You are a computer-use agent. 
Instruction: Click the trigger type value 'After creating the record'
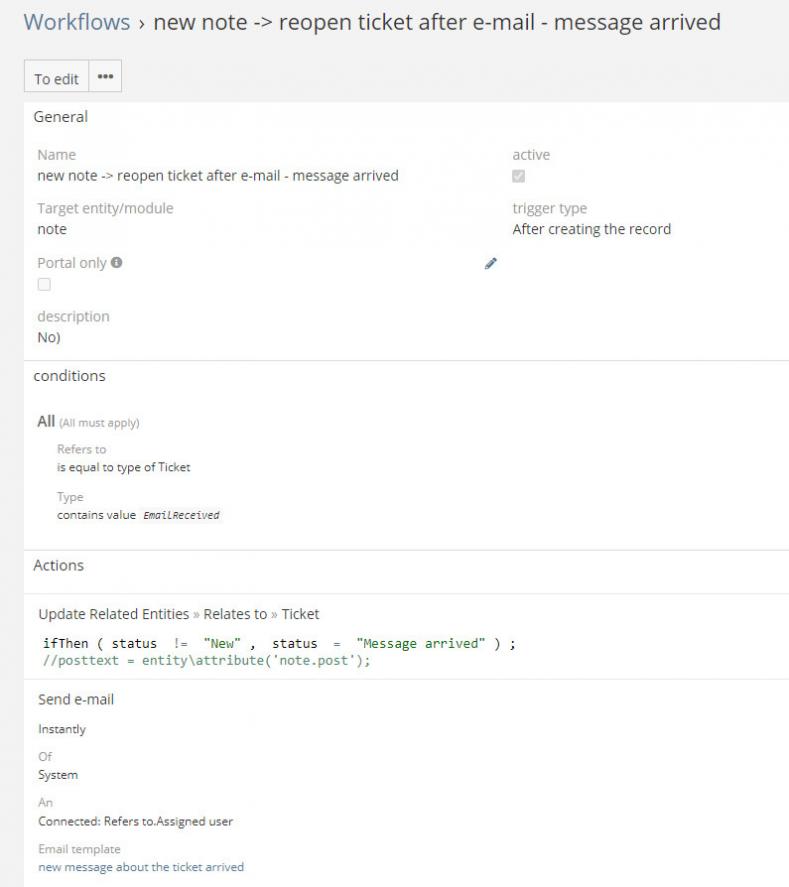point(591,229)
